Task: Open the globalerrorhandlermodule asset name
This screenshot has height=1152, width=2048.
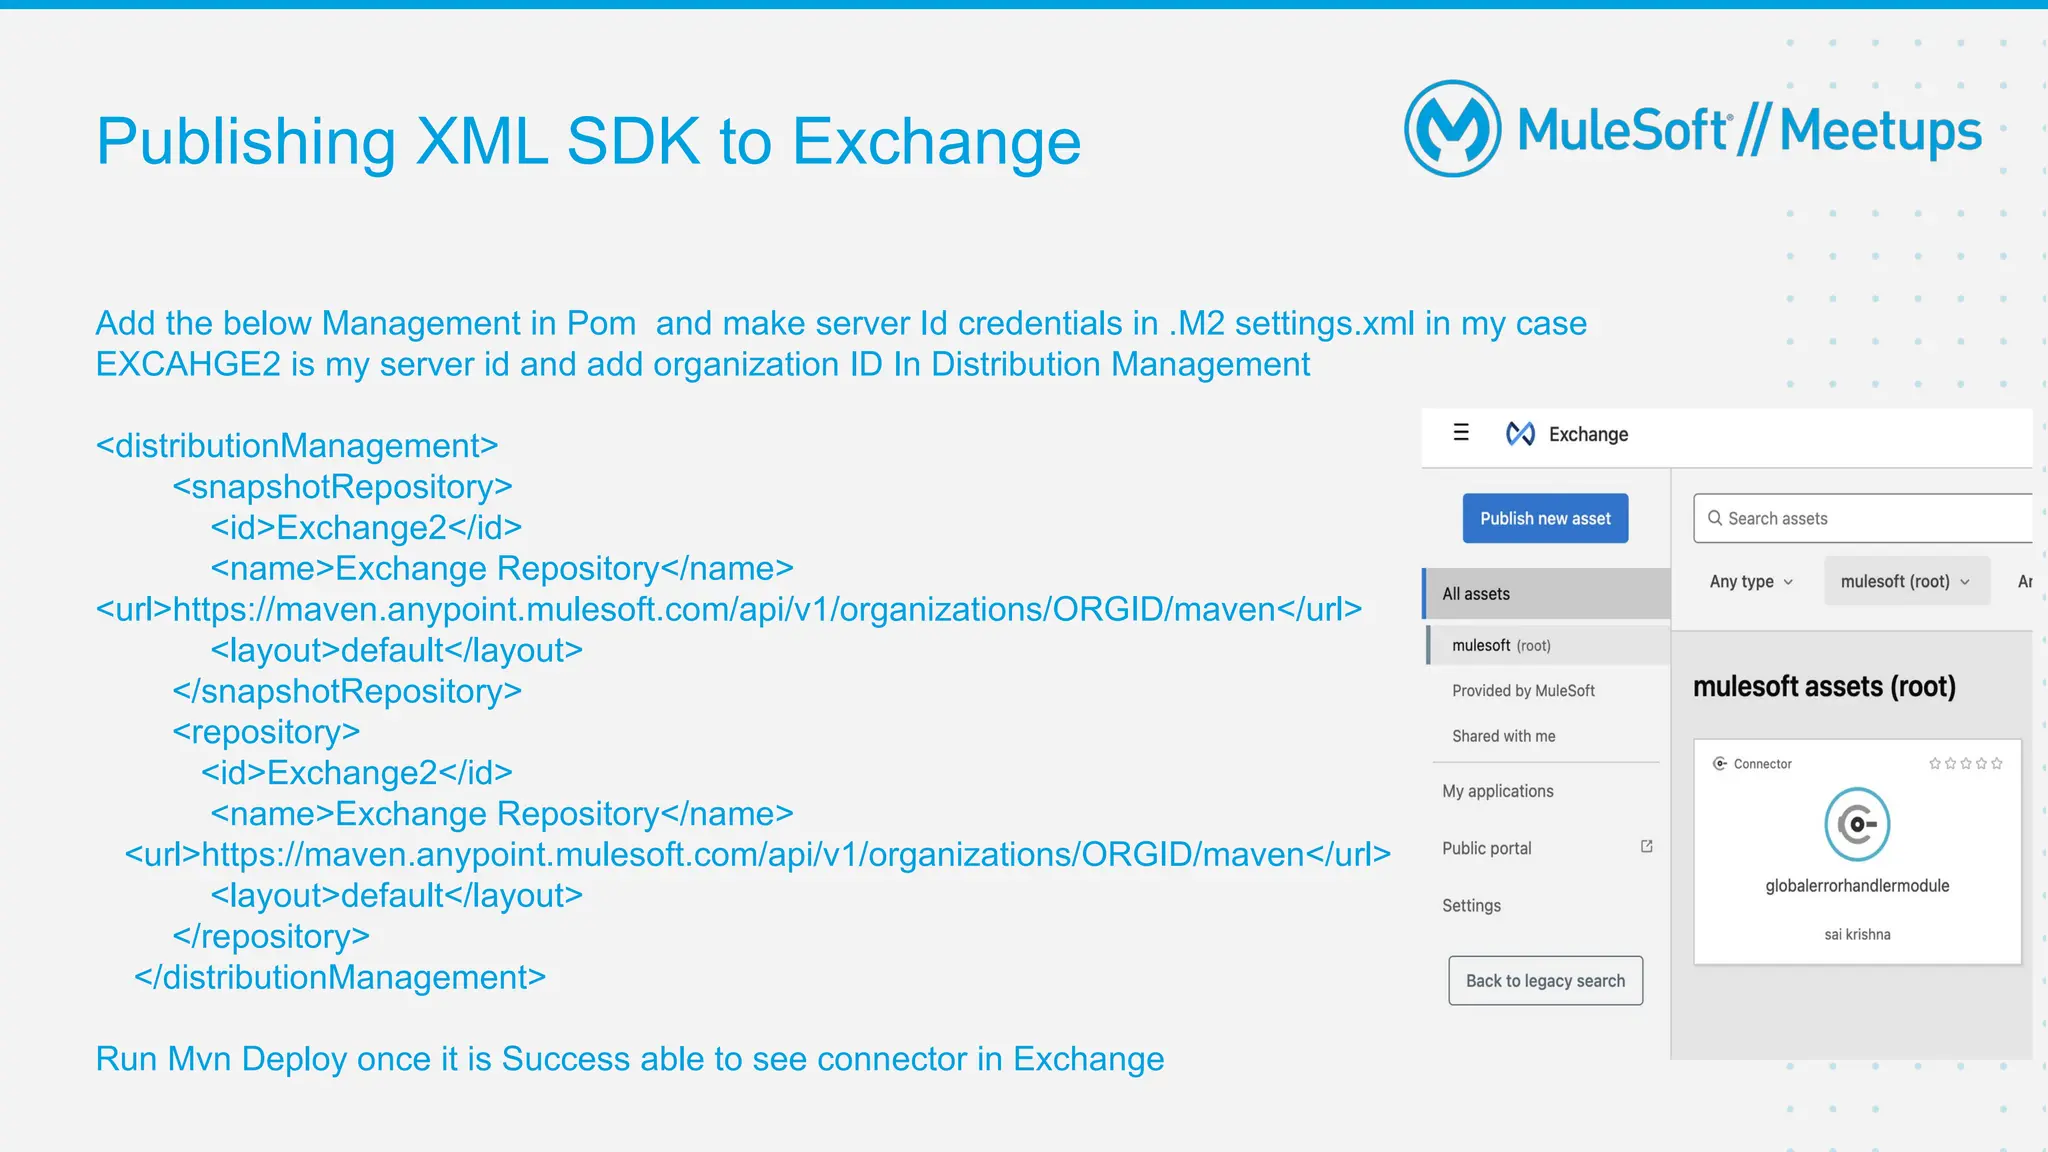Action: tap(1857, 886)
